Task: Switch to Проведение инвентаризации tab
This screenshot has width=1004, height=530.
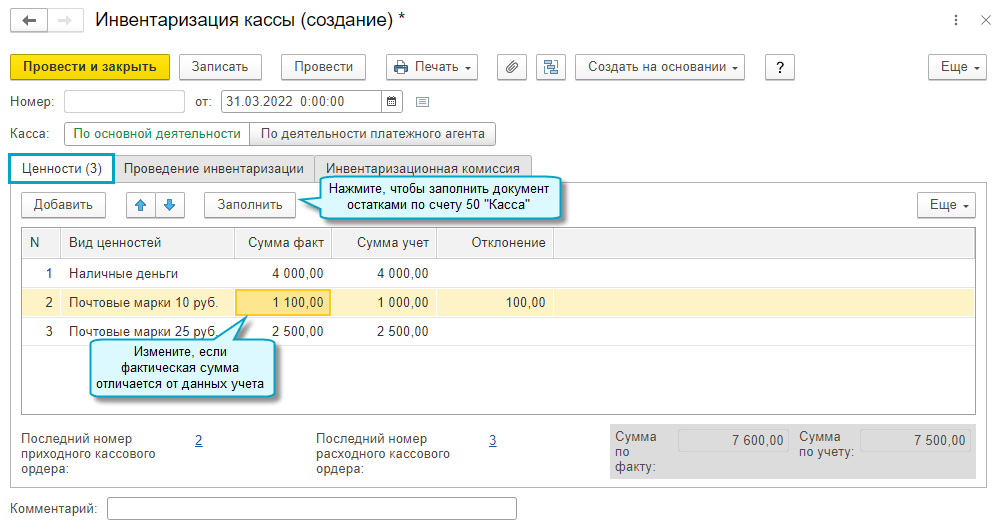Action: (x=214, y=168)
